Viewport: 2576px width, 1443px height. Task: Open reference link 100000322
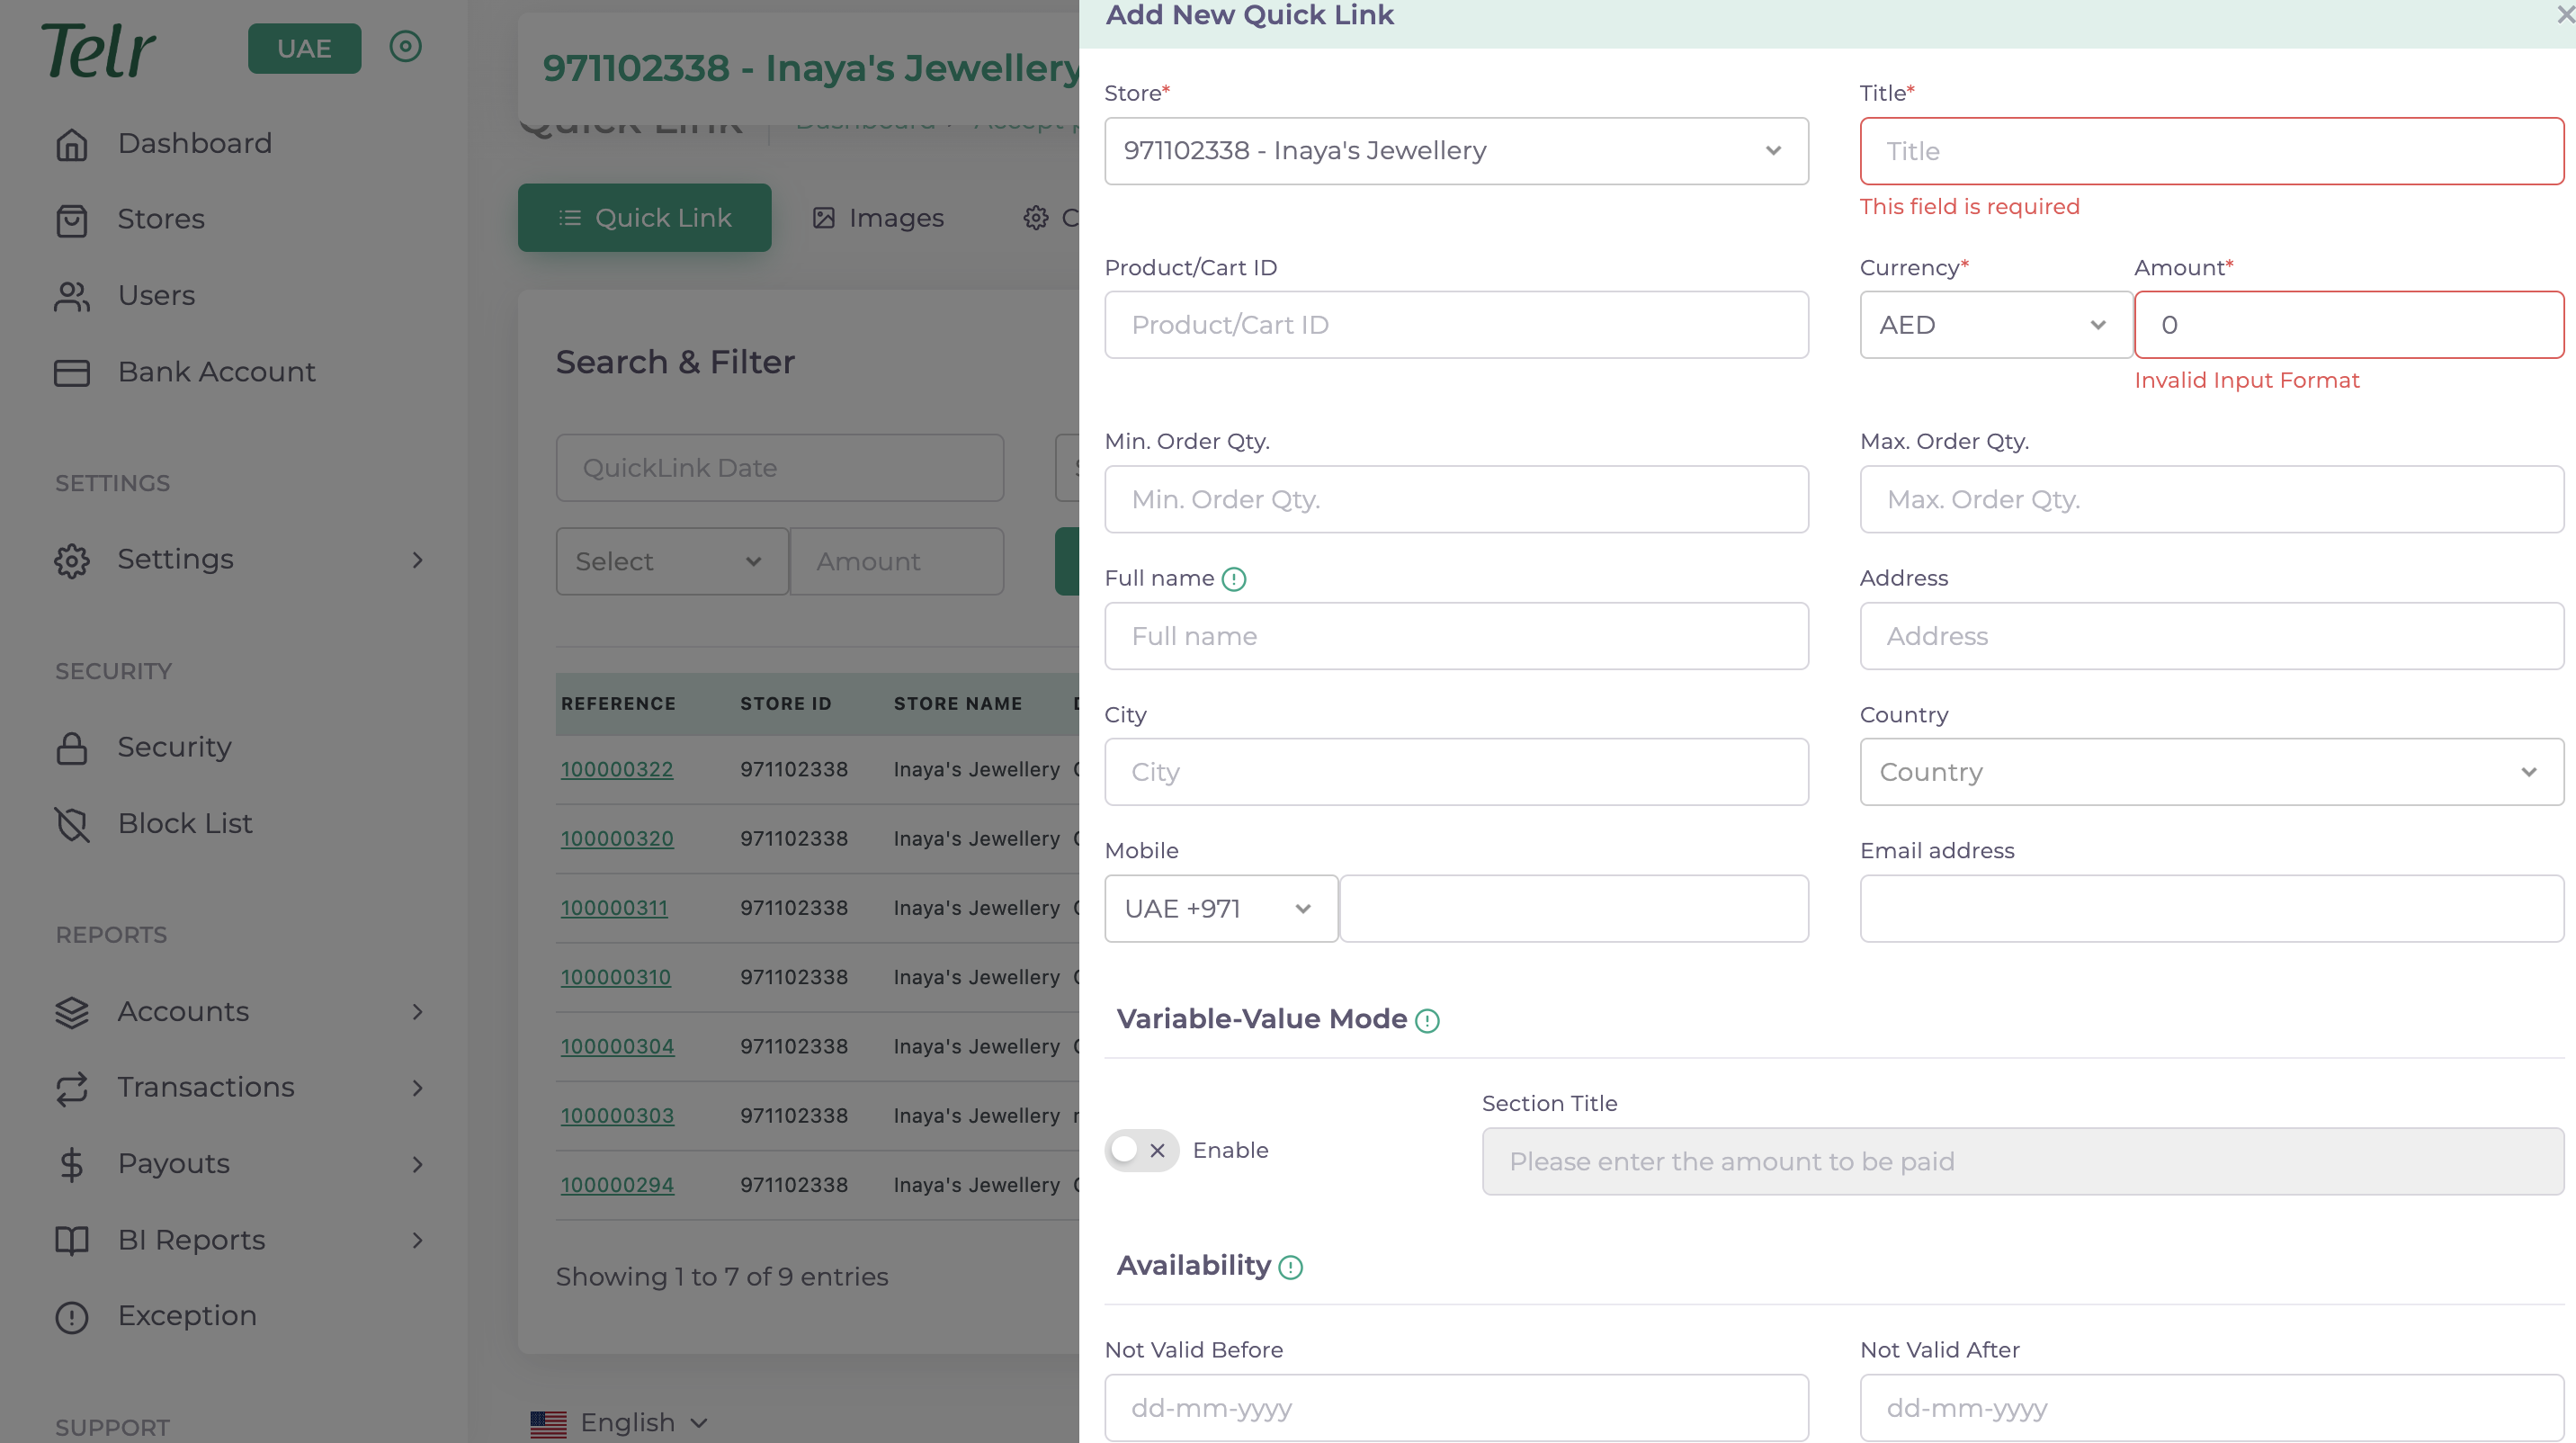[x=617, y=770]
